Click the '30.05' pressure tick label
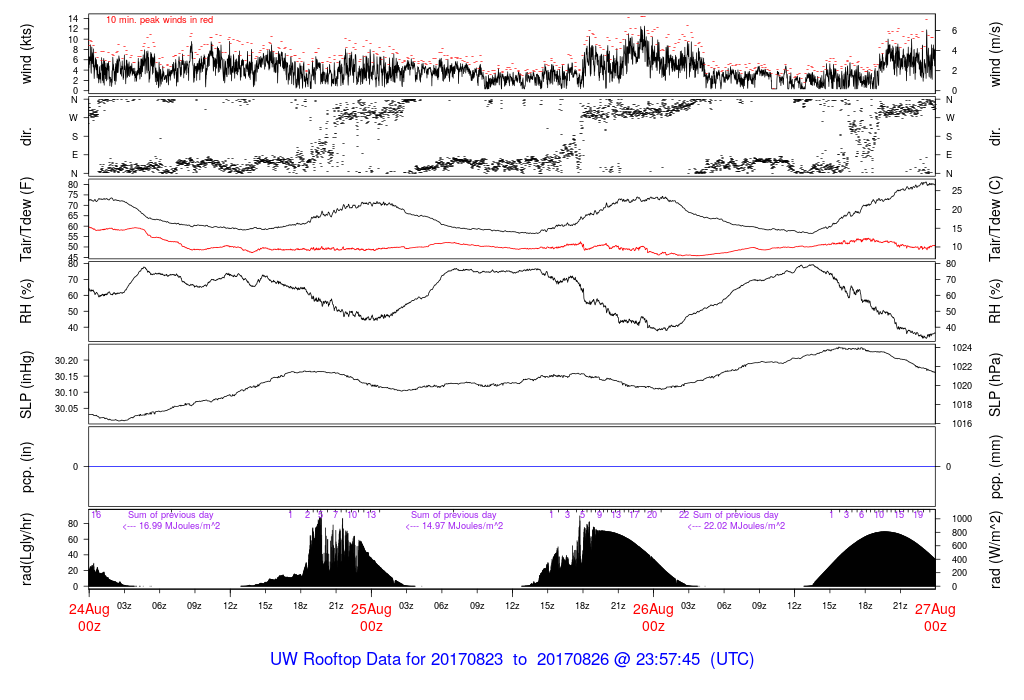 pos(67,409)
